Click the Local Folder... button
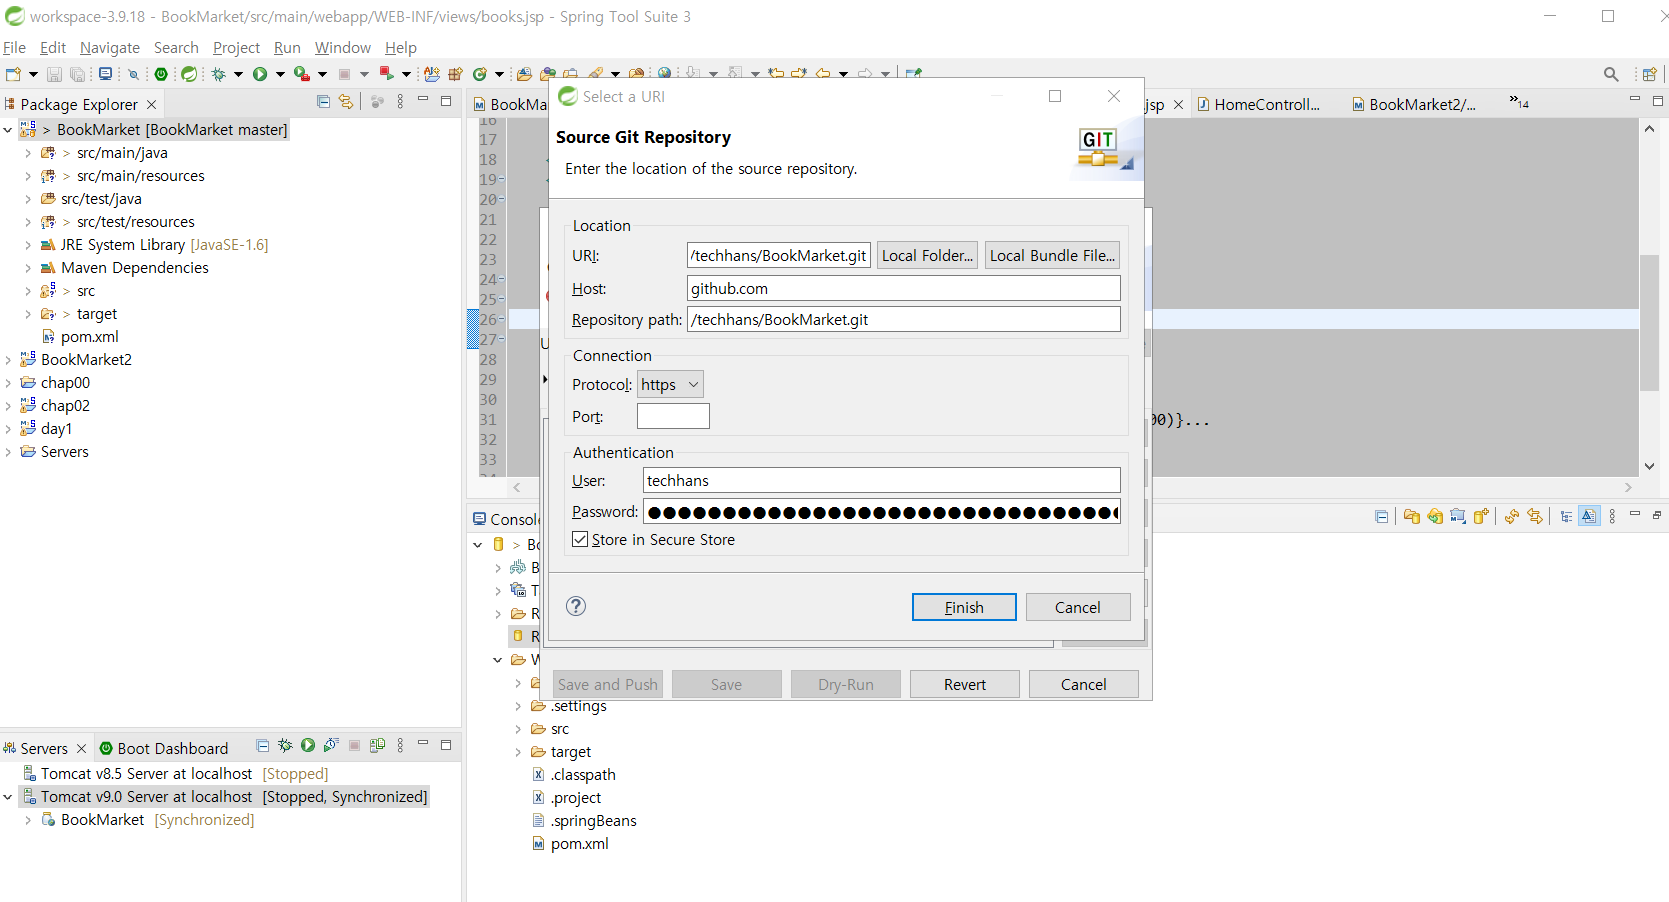Screen dimensions: 1669x902 [x=927, y=255]
